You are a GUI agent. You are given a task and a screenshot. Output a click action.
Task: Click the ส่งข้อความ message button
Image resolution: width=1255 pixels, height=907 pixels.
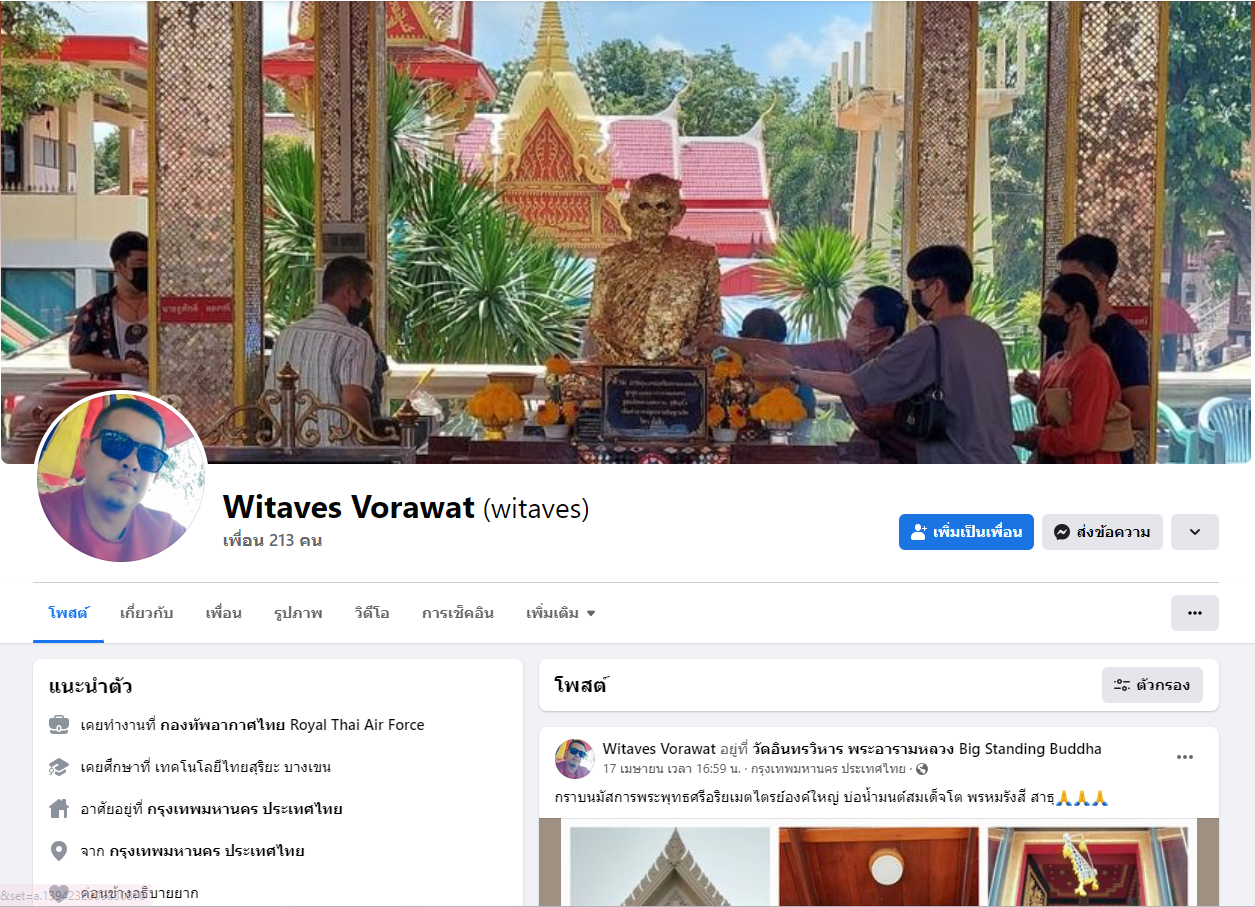pyautogui.click(x=1102, y=532)
